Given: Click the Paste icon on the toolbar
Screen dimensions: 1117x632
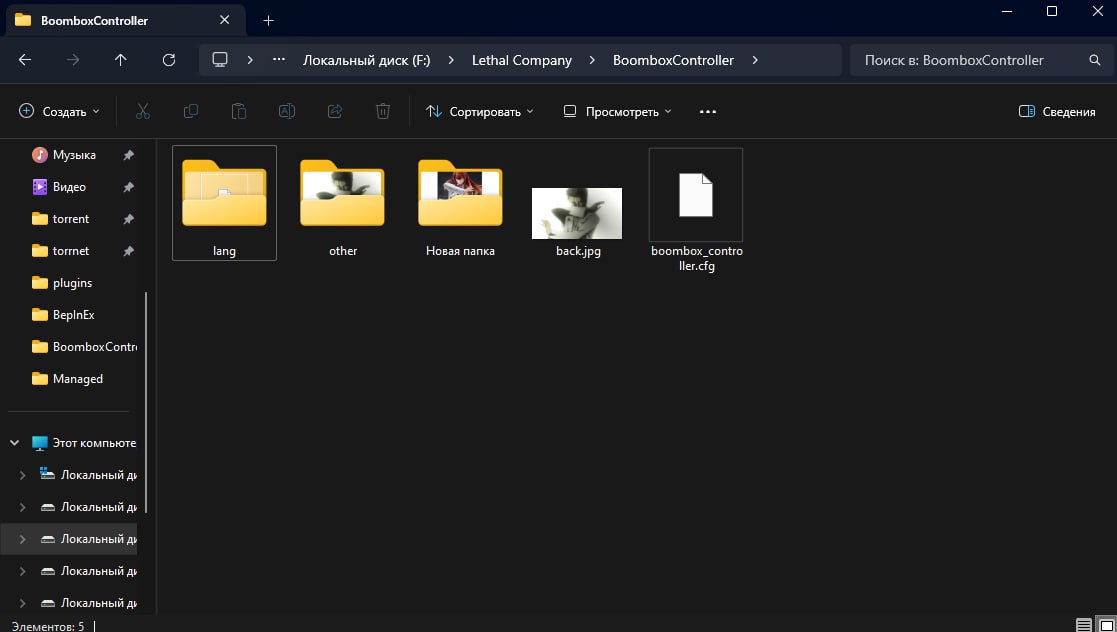Looking at the screenshot, I should pos(238,111).
